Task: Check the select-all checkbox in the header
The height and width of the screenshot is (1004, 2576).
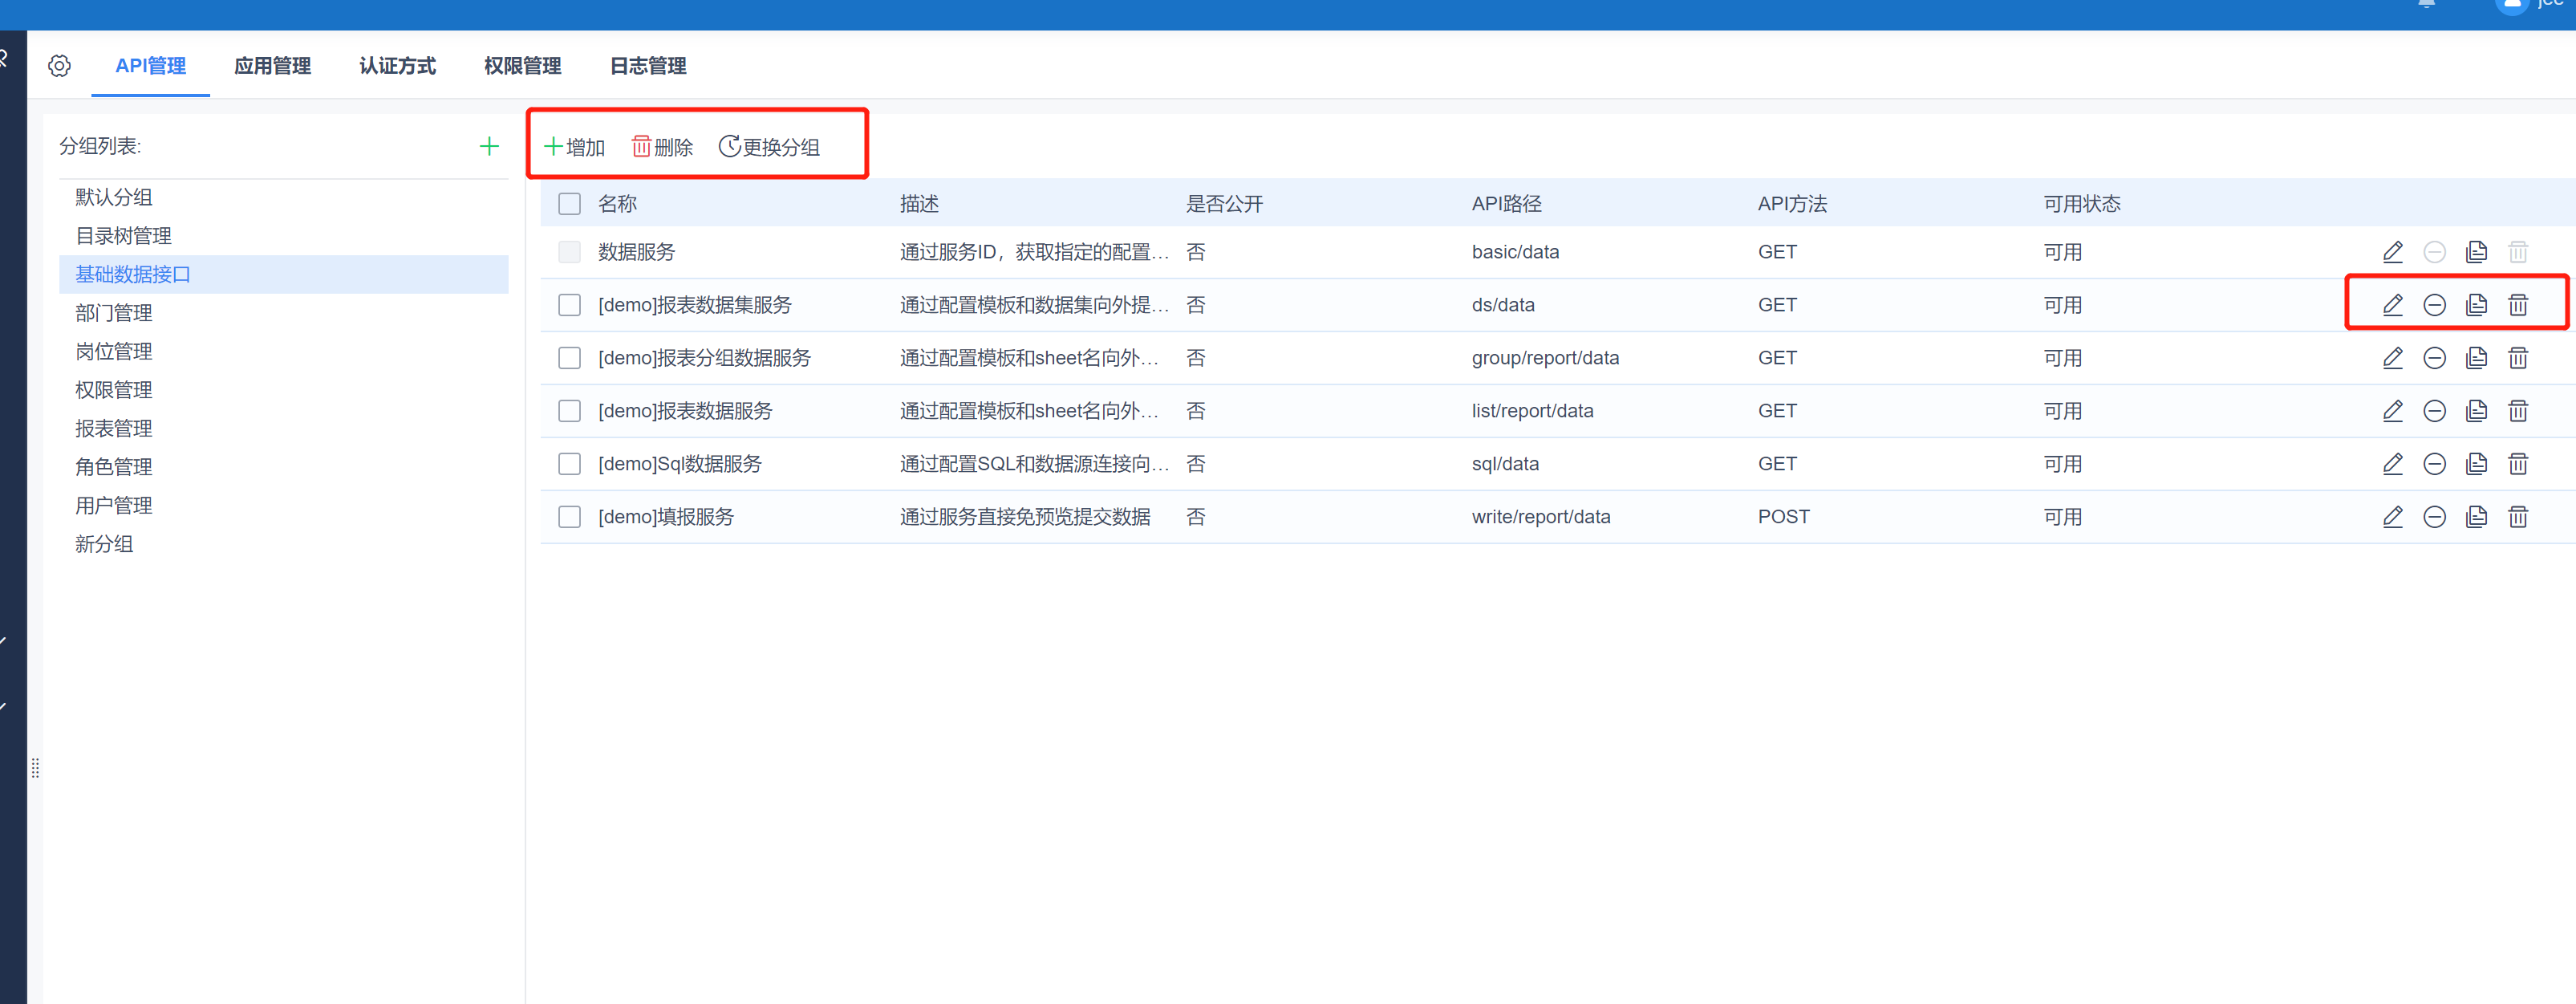Action: pos(569,204)
